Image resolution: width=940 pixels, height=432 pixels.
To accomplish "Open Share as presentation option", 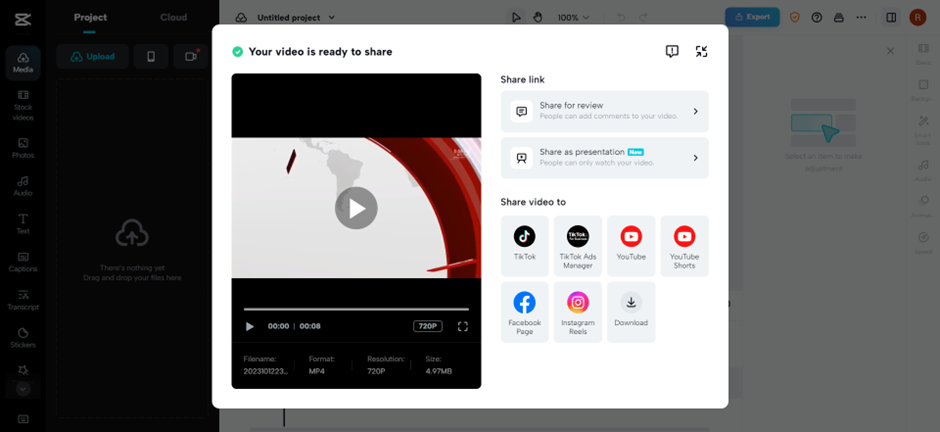I will point(604,158).
